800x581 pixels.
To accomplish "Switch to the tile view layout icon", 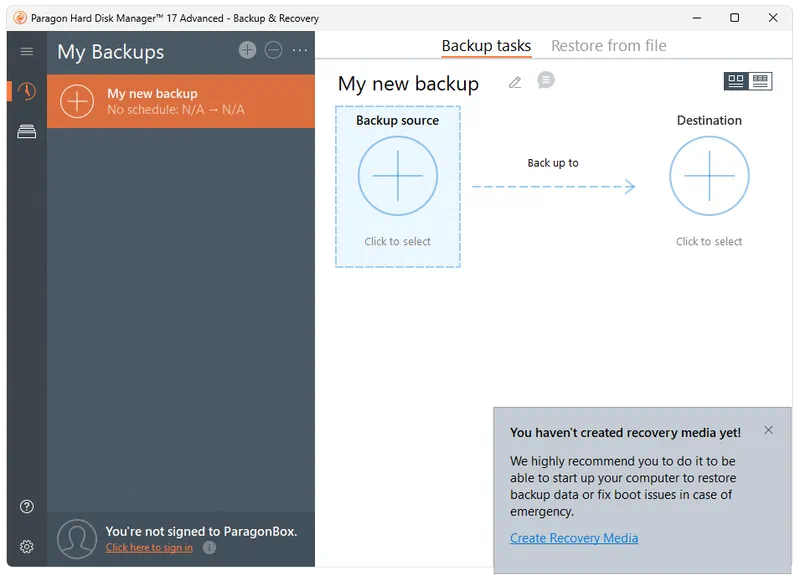I will (736, 81).
